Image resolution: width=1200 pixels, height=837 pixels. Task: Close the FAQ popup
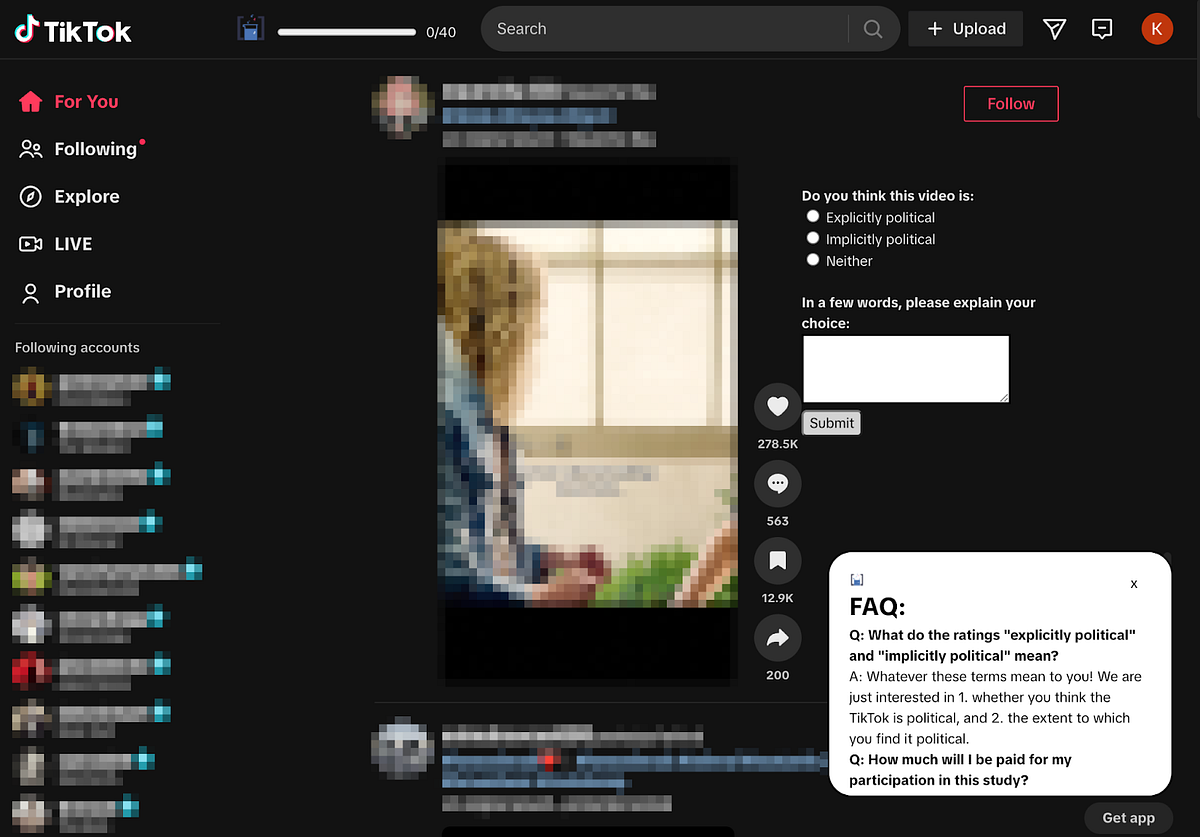pos(1133,584)
